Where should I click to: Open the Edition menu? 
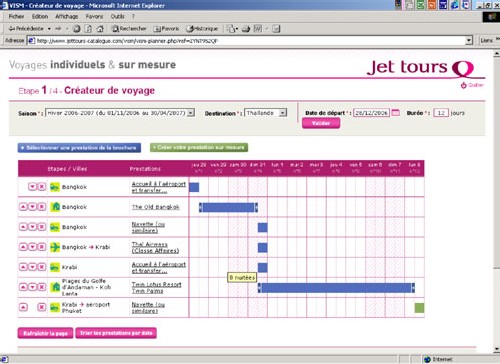coord(40,16)
